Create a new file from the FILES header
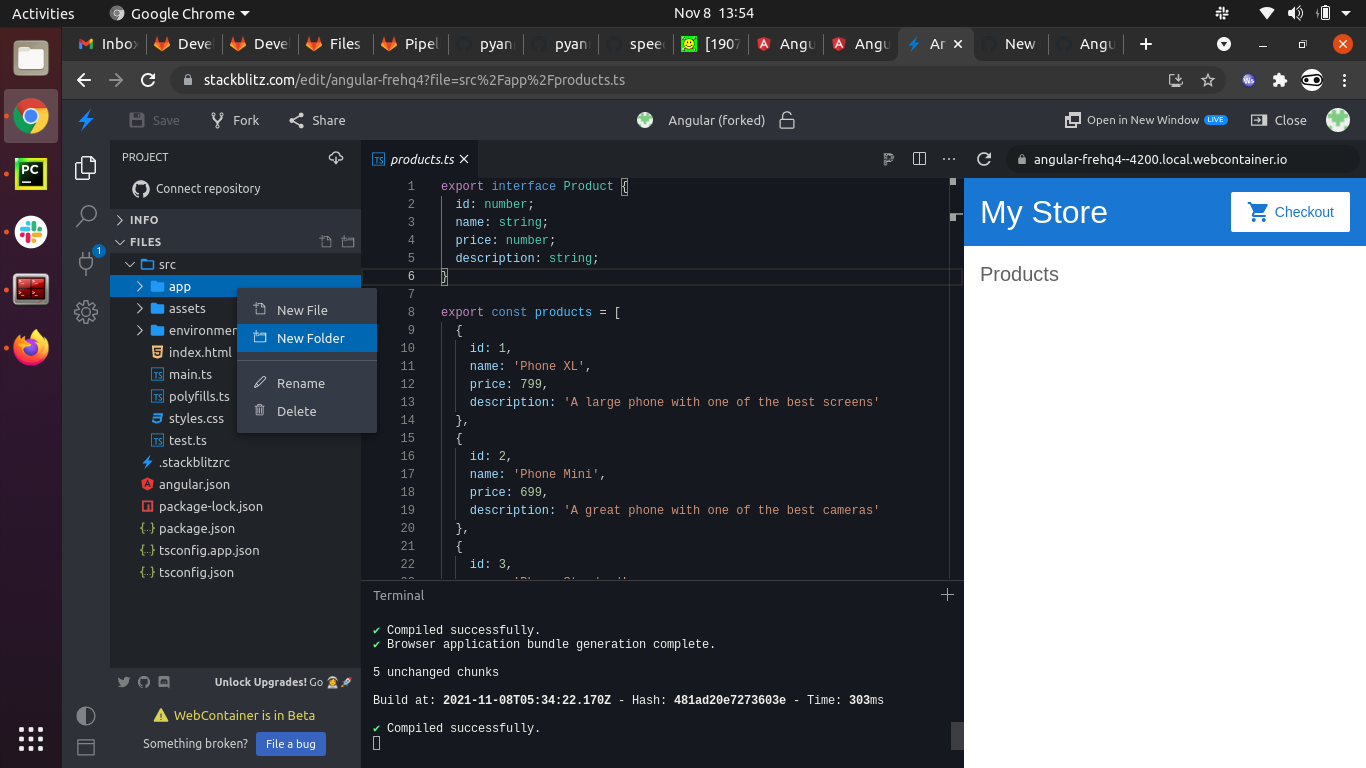 (325, 241)
